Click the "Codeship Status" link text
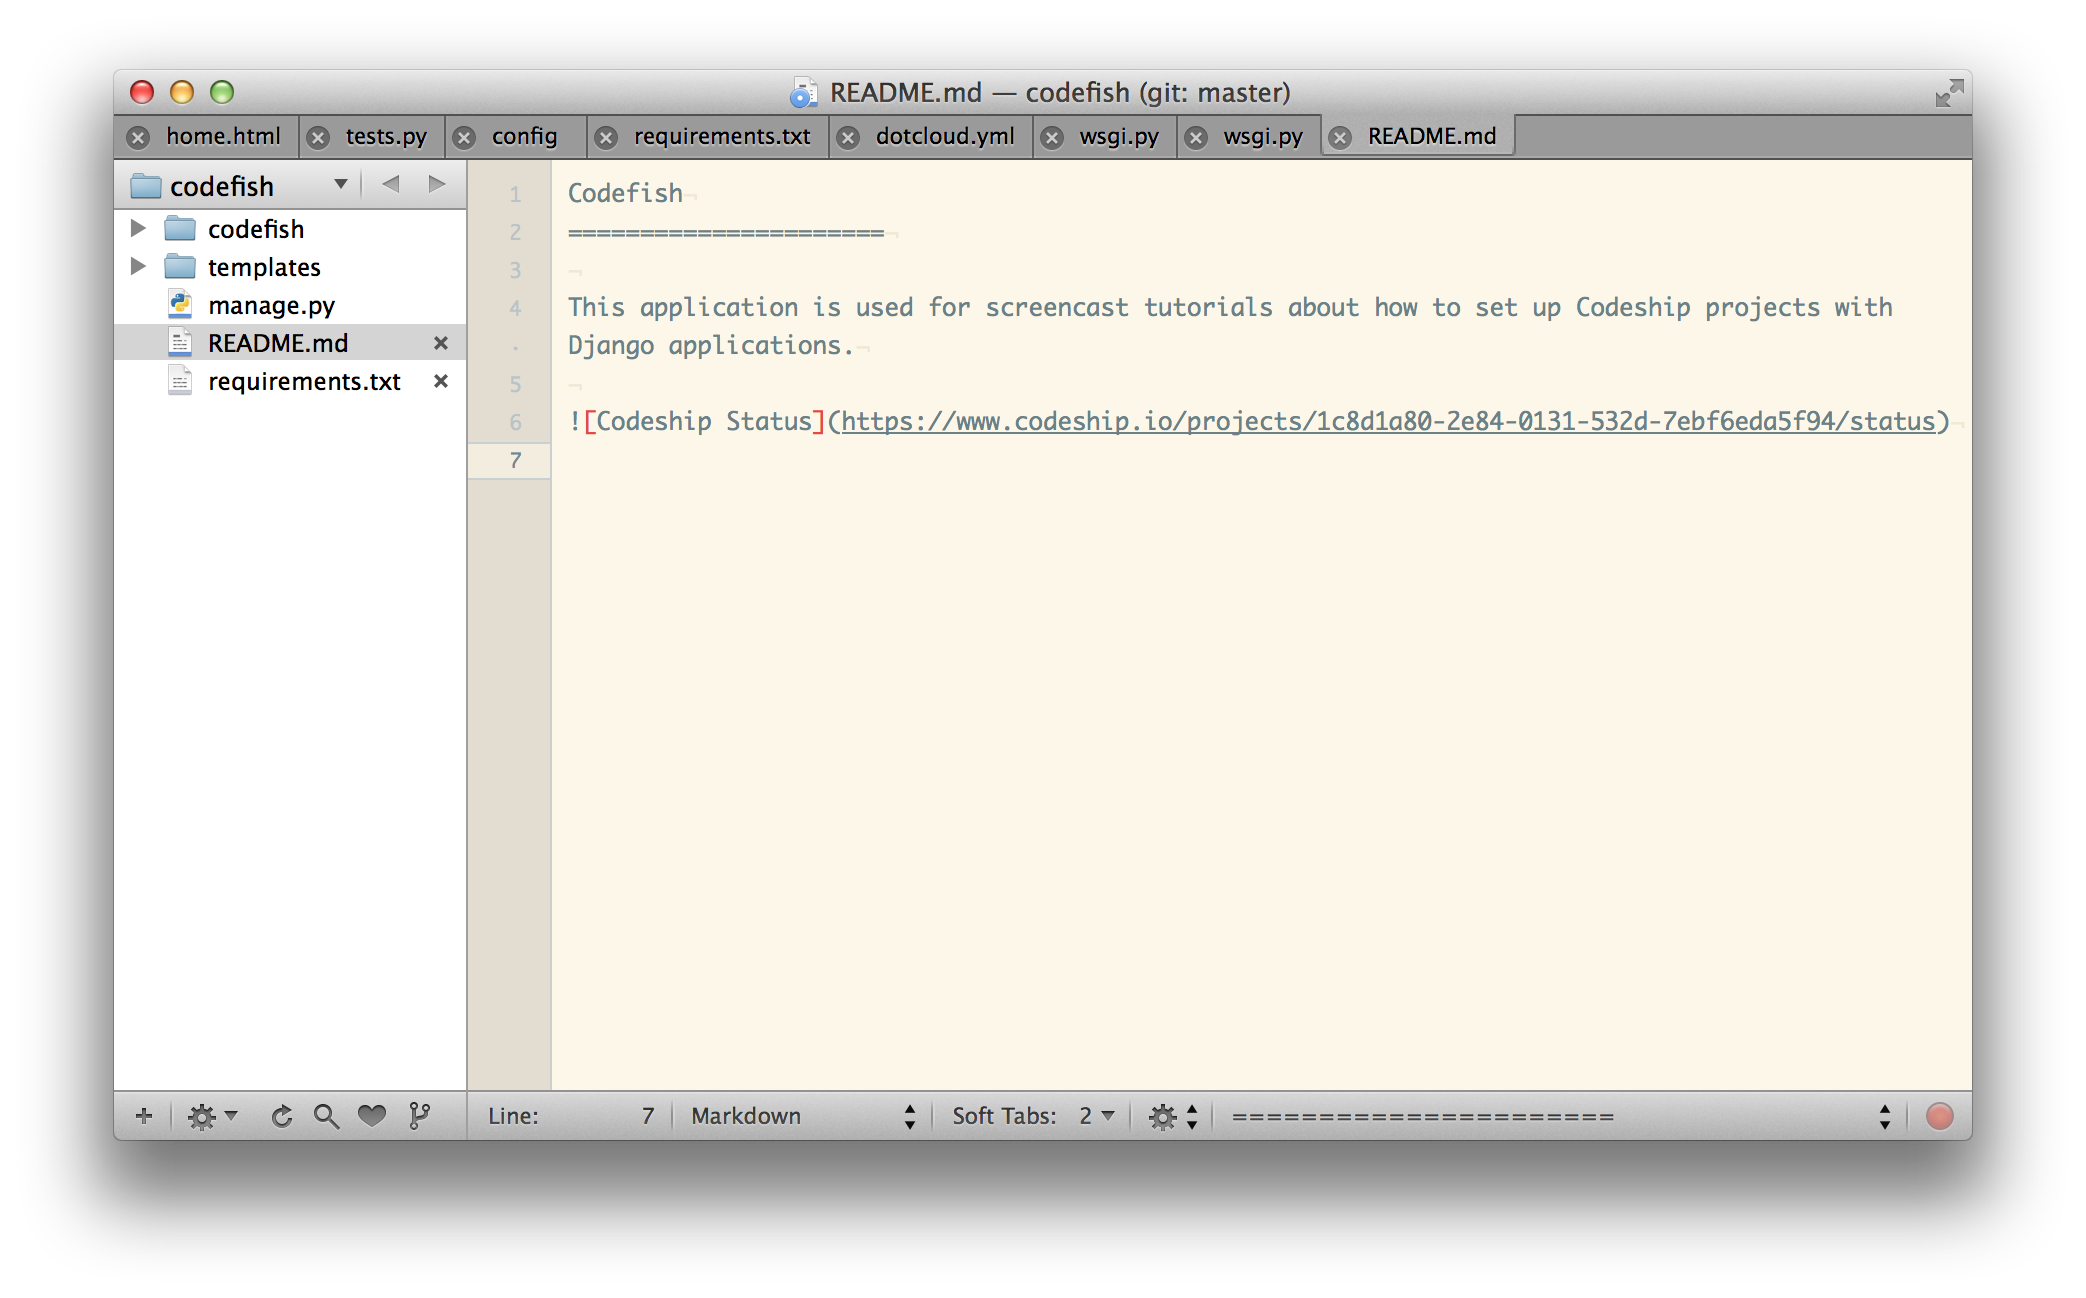The height and width of the screenshot is (1298, 2086). 704,421
